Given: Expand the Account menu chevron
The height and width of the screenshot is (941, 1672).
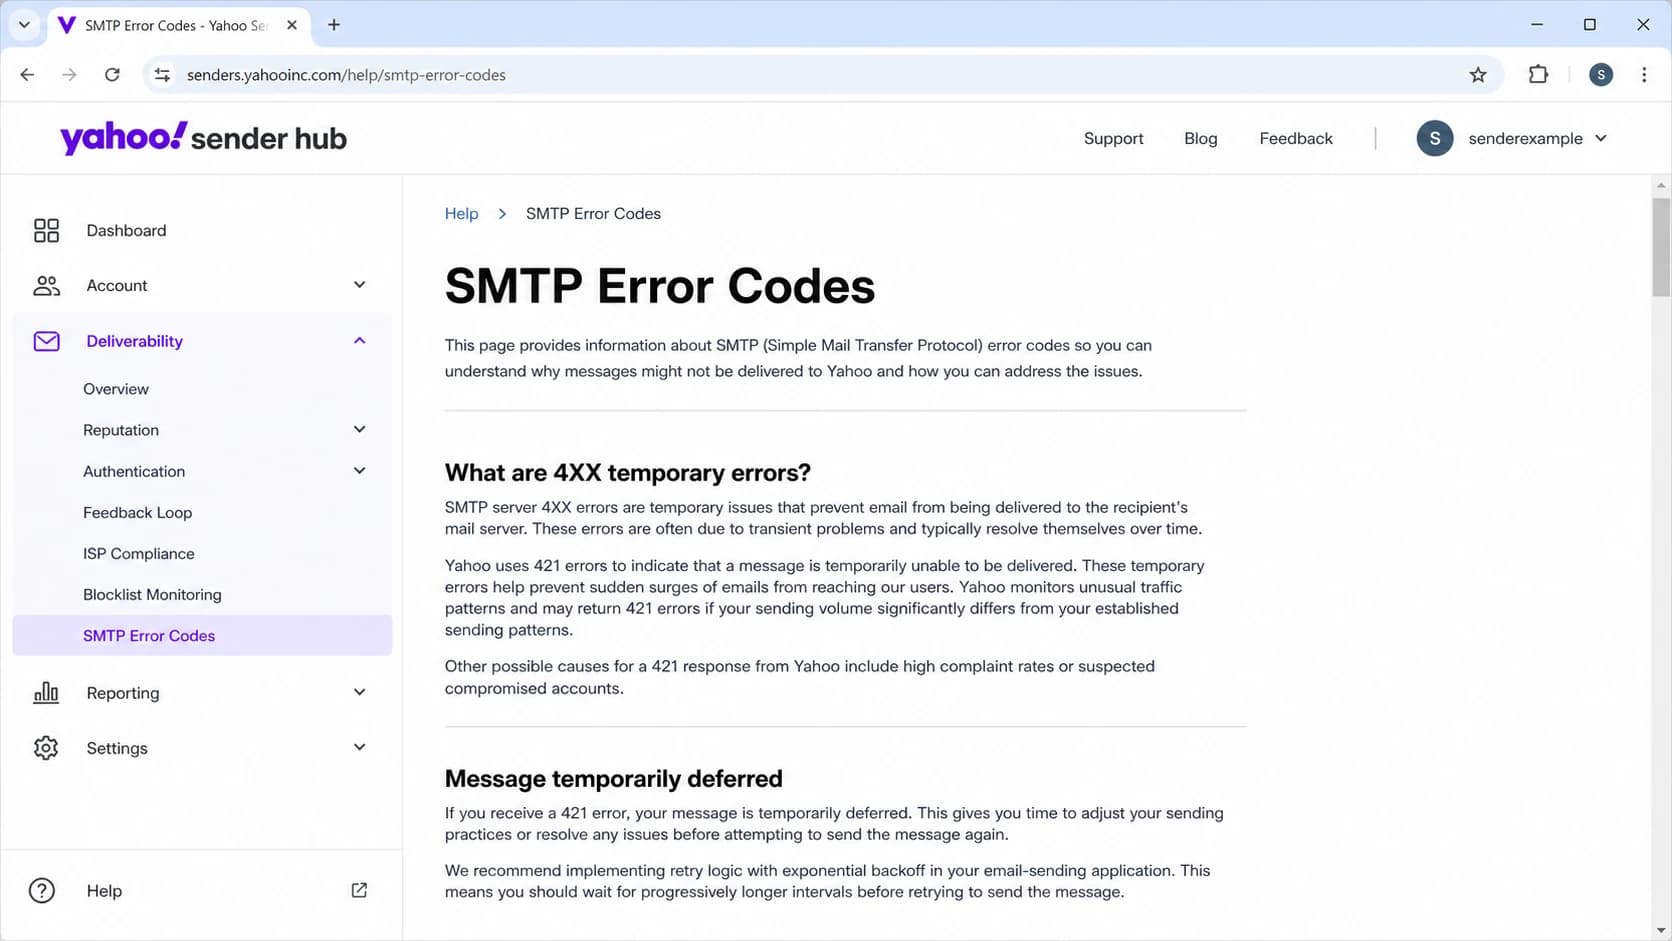Looking at the screenshot, I should (x=360, y=285).
